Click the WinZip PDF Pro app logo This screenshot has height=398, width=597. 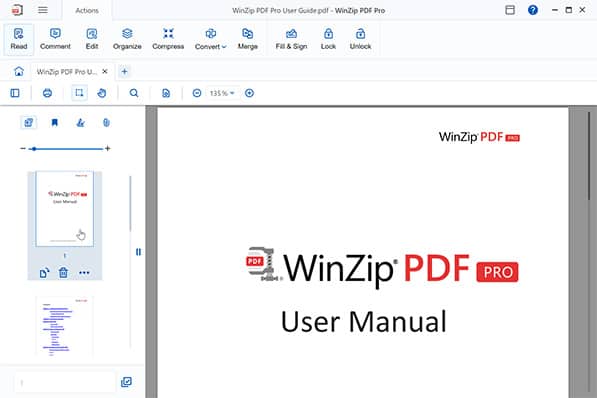click(x=17, y=10)
